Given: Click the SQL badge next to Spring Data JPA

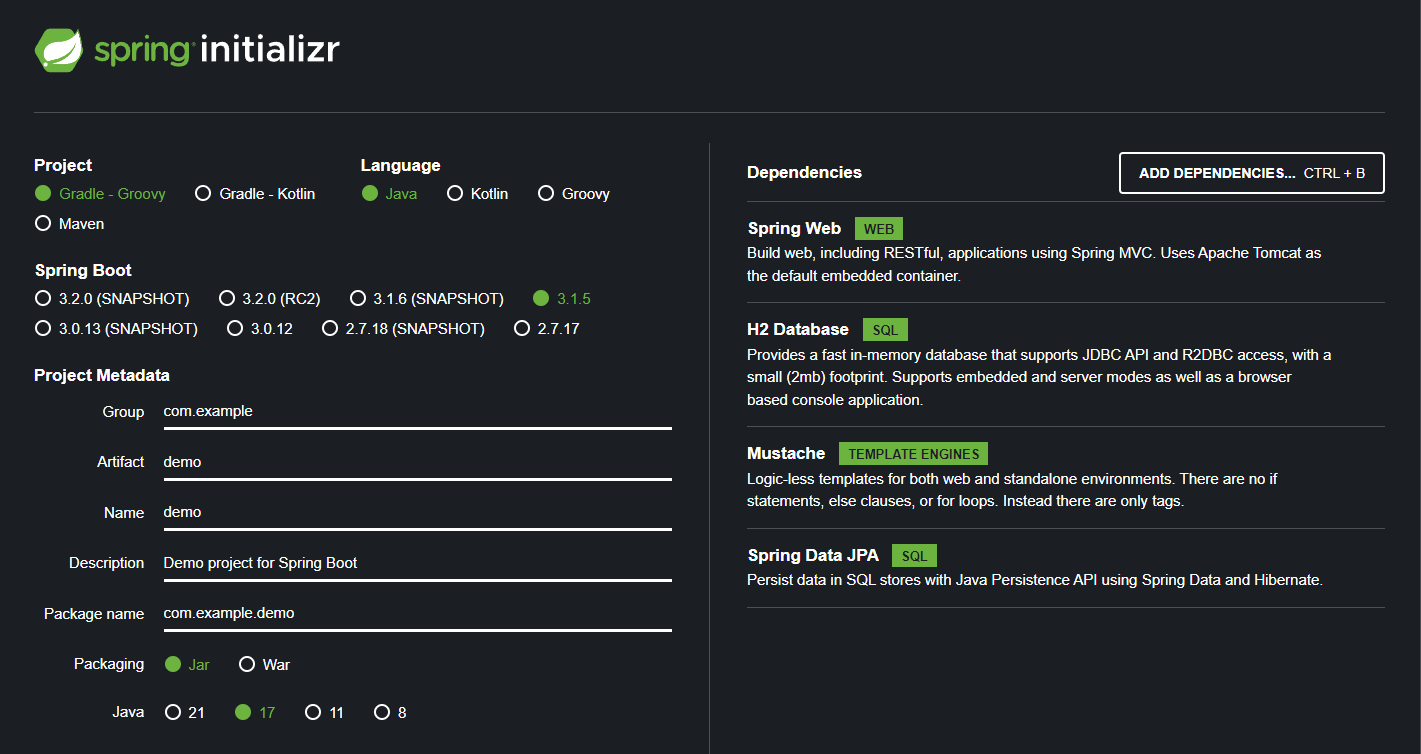Looking at the screenshot, I should (915, 556).
